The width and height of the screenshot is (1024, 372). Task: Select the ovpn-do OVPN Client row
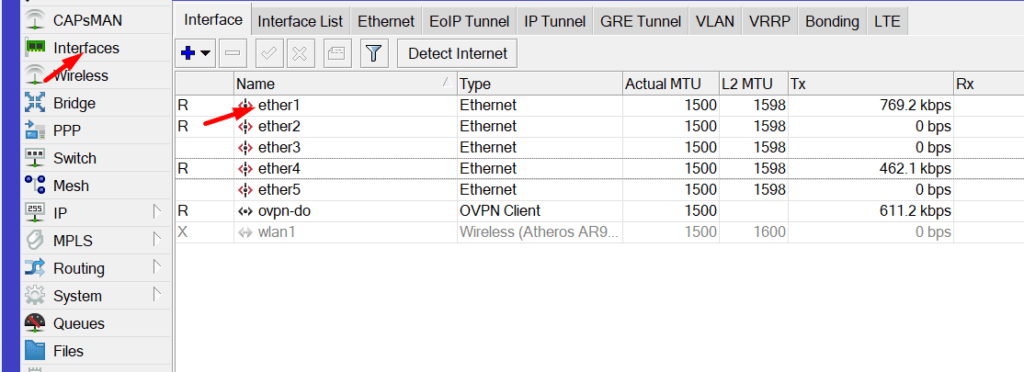[x=600, y=211]
